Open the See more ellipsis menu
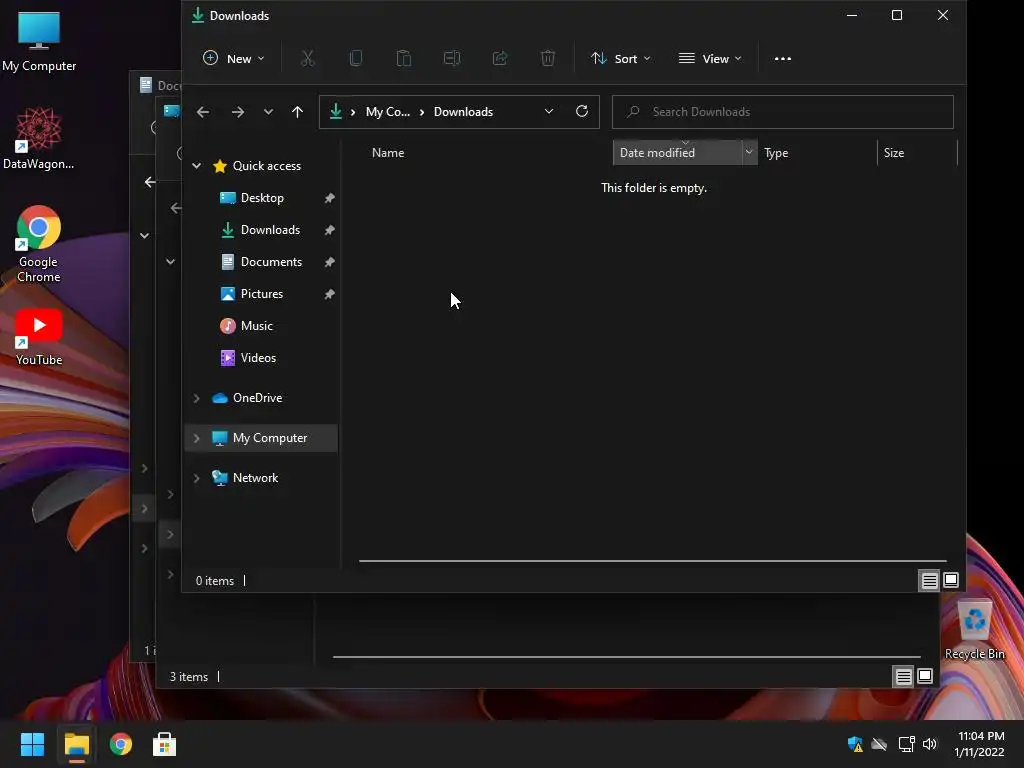The width and height of the screenshot is (1024, 768). 782,59
